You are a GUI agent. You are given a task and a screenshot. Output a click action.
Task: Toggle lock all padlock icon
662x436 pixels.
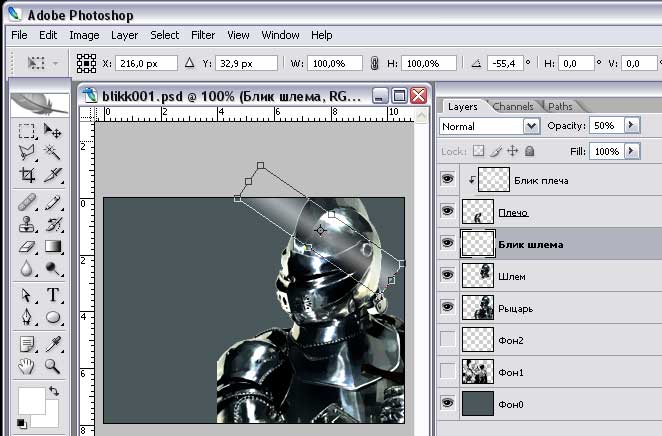tap(530, 151)
